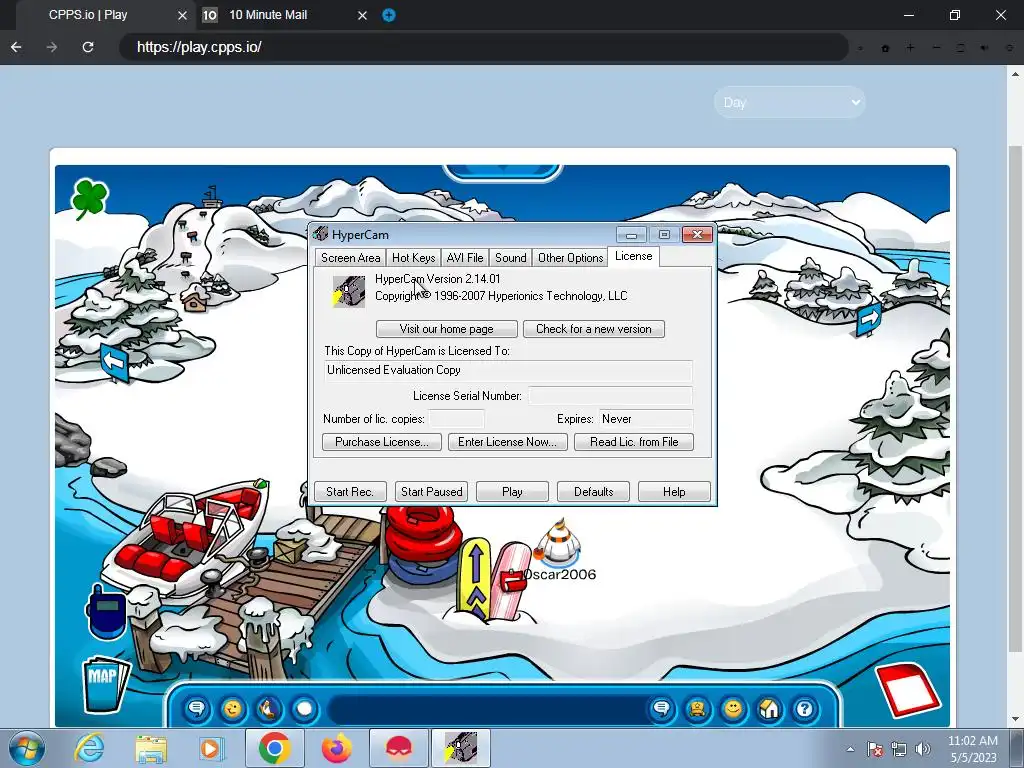This screenshot has width=1024, height=768.
Task: Click Read Lic. from File button
Action: [633, 442]
